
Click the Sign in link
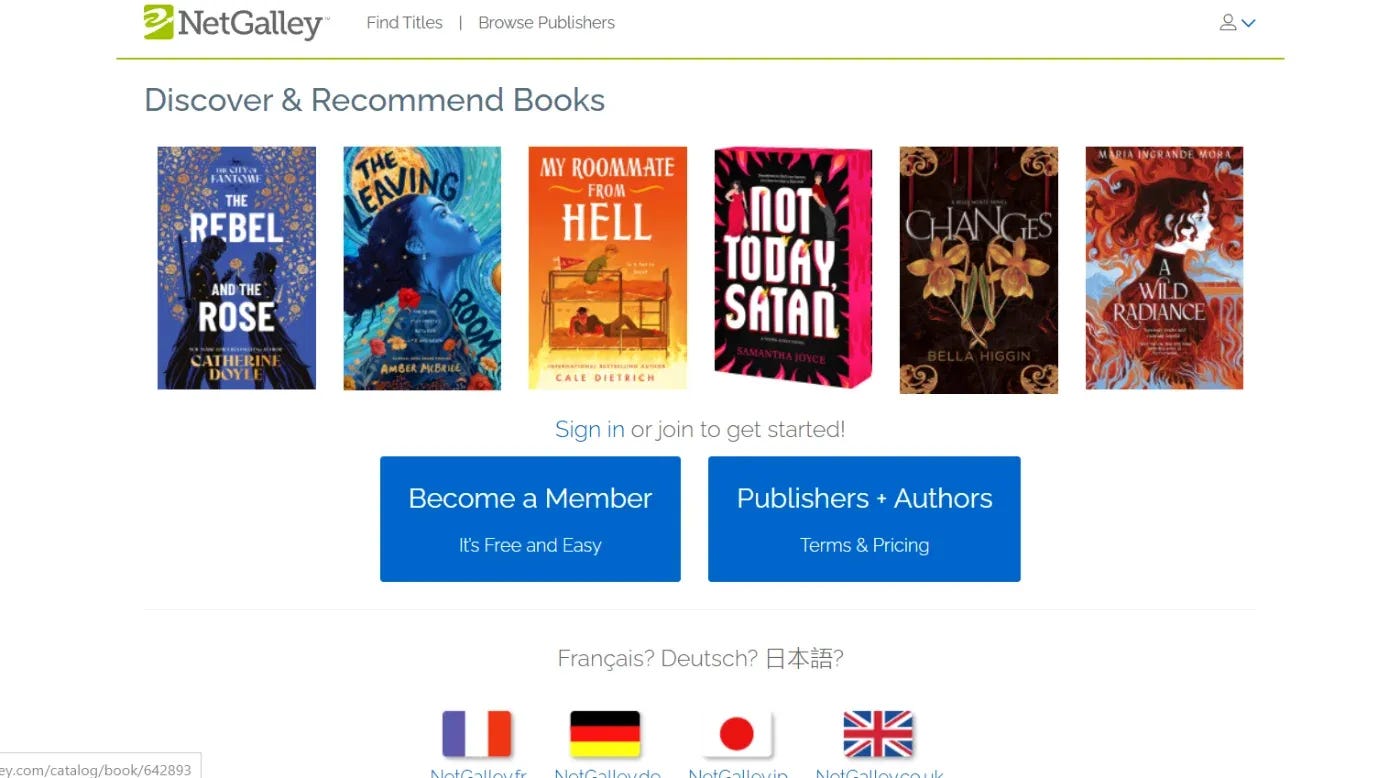[x=589, y=429]
